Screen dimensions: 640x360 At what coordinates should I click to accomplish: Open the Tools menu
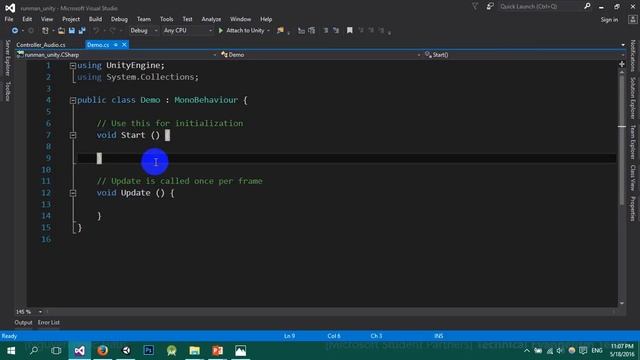pyautogui.click(x=167, y=19)
